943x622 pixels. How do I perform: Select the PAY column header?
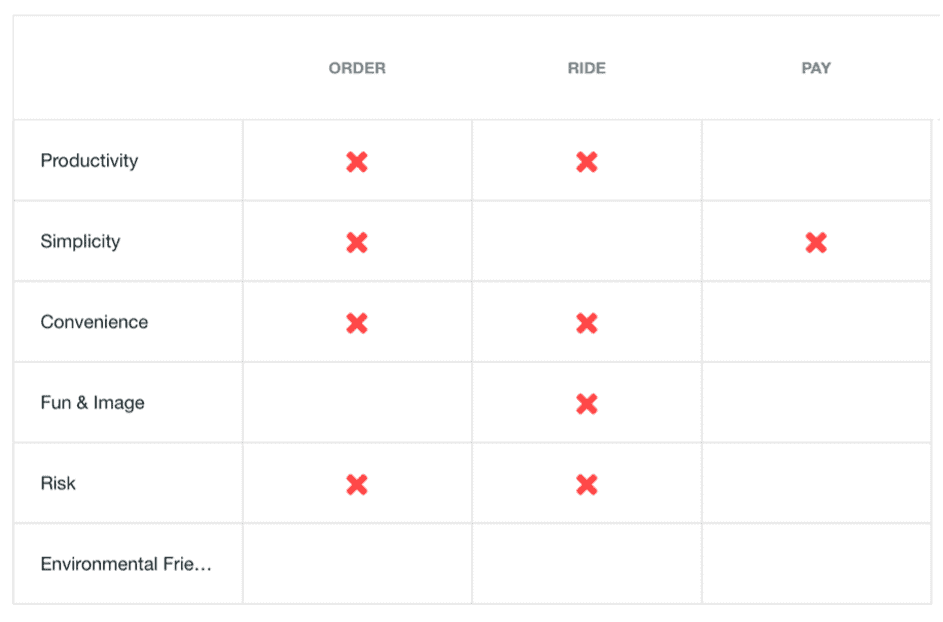816,68
